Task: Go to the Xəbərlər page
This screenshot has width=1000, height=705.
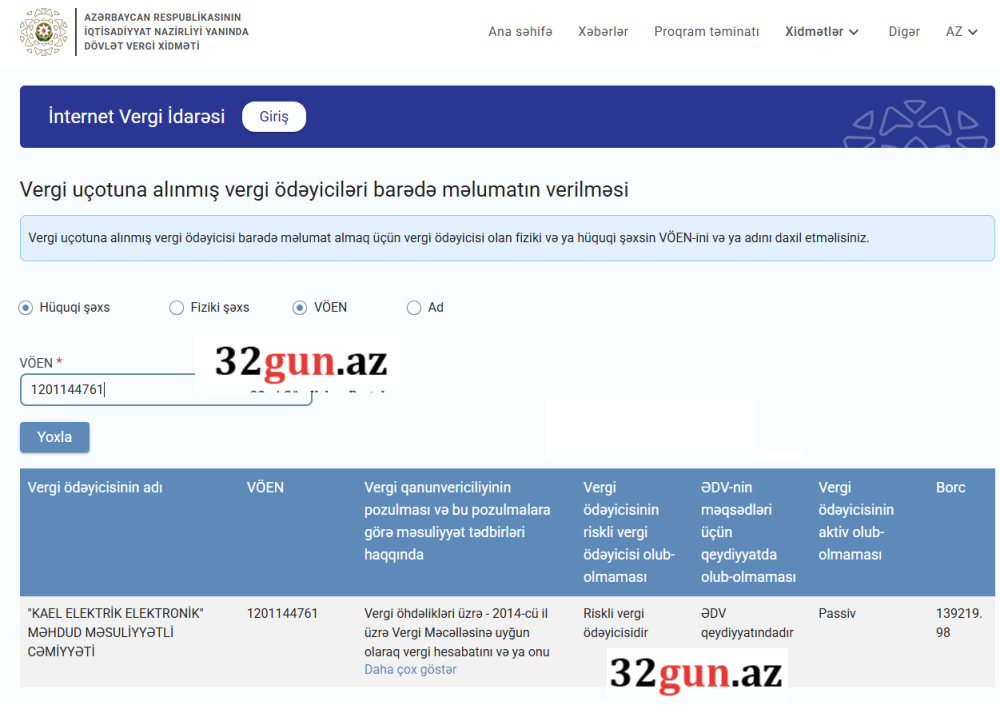Action: (x=603, y=32)
